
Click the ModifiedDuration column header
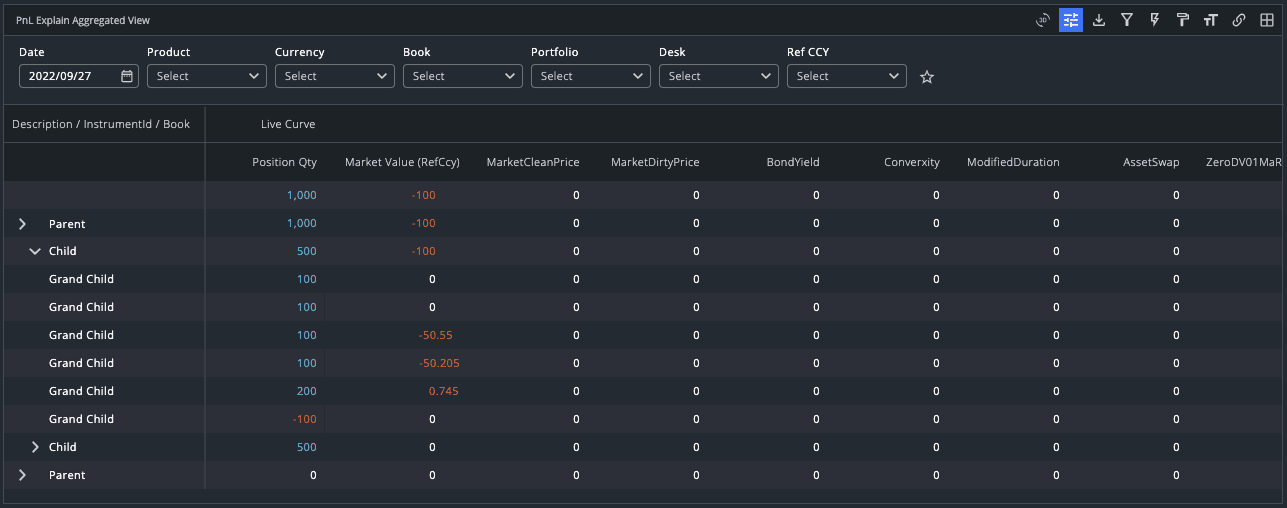point(1013,162)
